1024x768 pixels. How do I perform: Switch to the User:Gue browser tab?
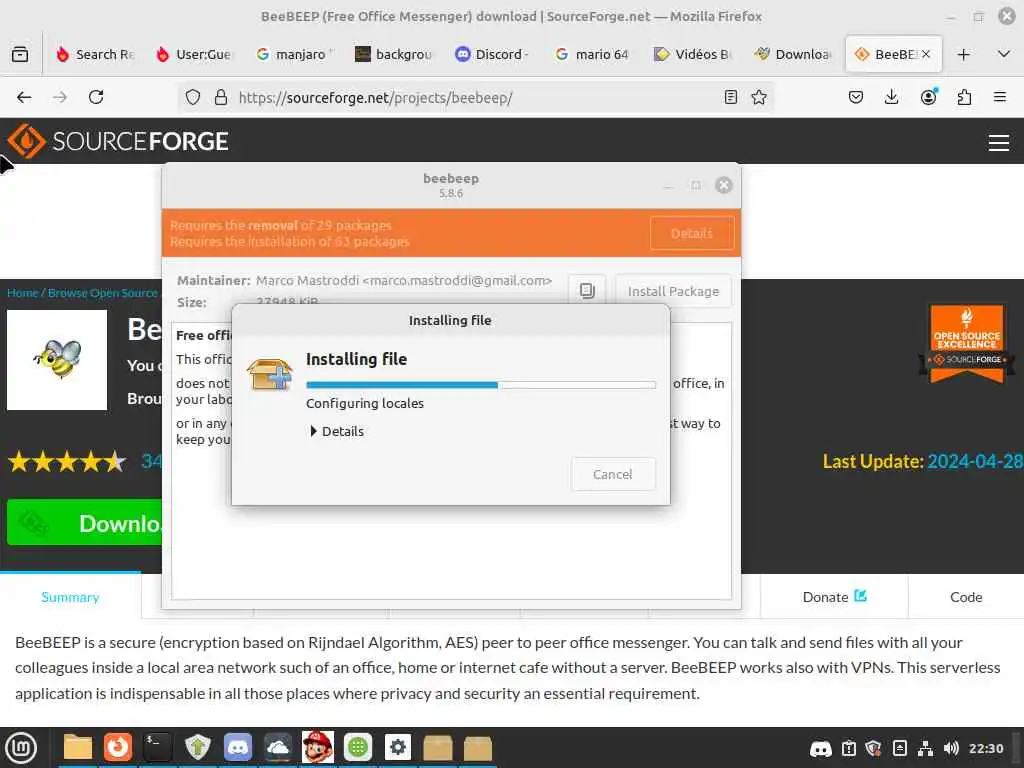coord(195,54)
